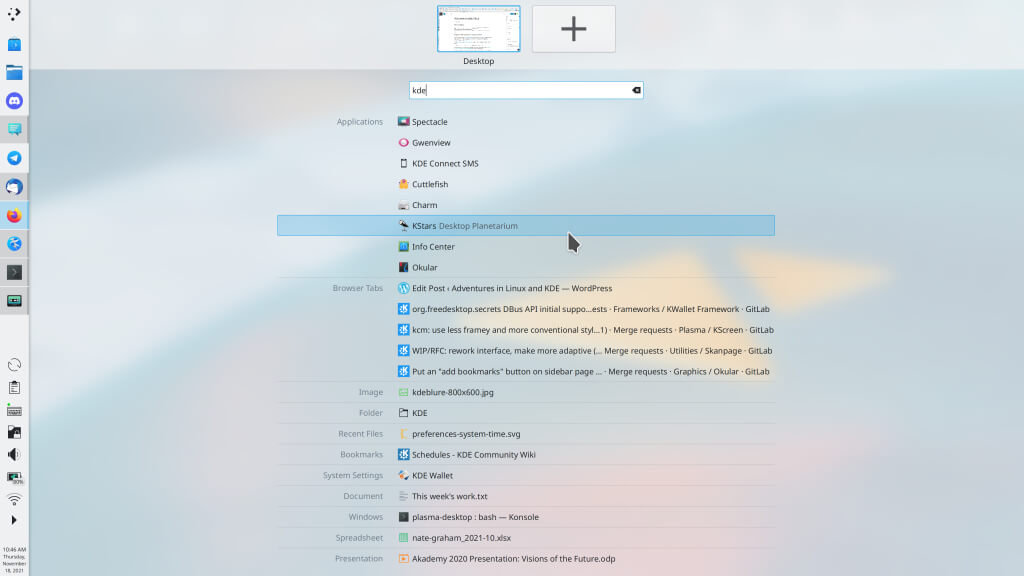This screenshot has height=576, width=1024.
Task: Open Spectacle from search results
Action: [430, 122]
